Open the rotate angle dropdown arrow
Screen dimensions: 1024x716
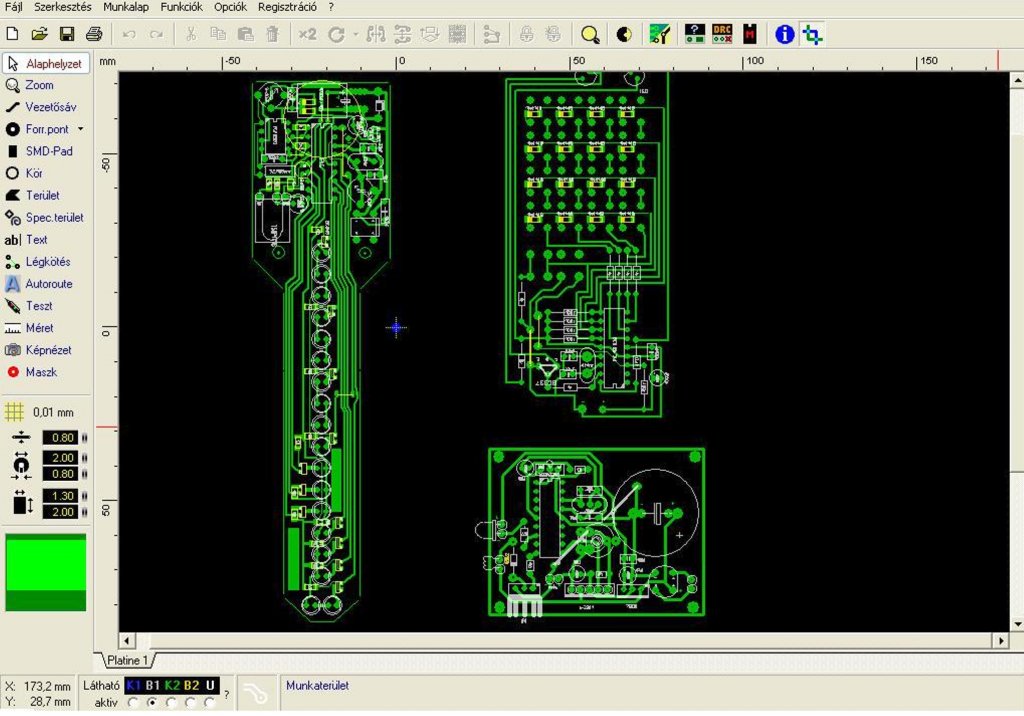(355, 34)
